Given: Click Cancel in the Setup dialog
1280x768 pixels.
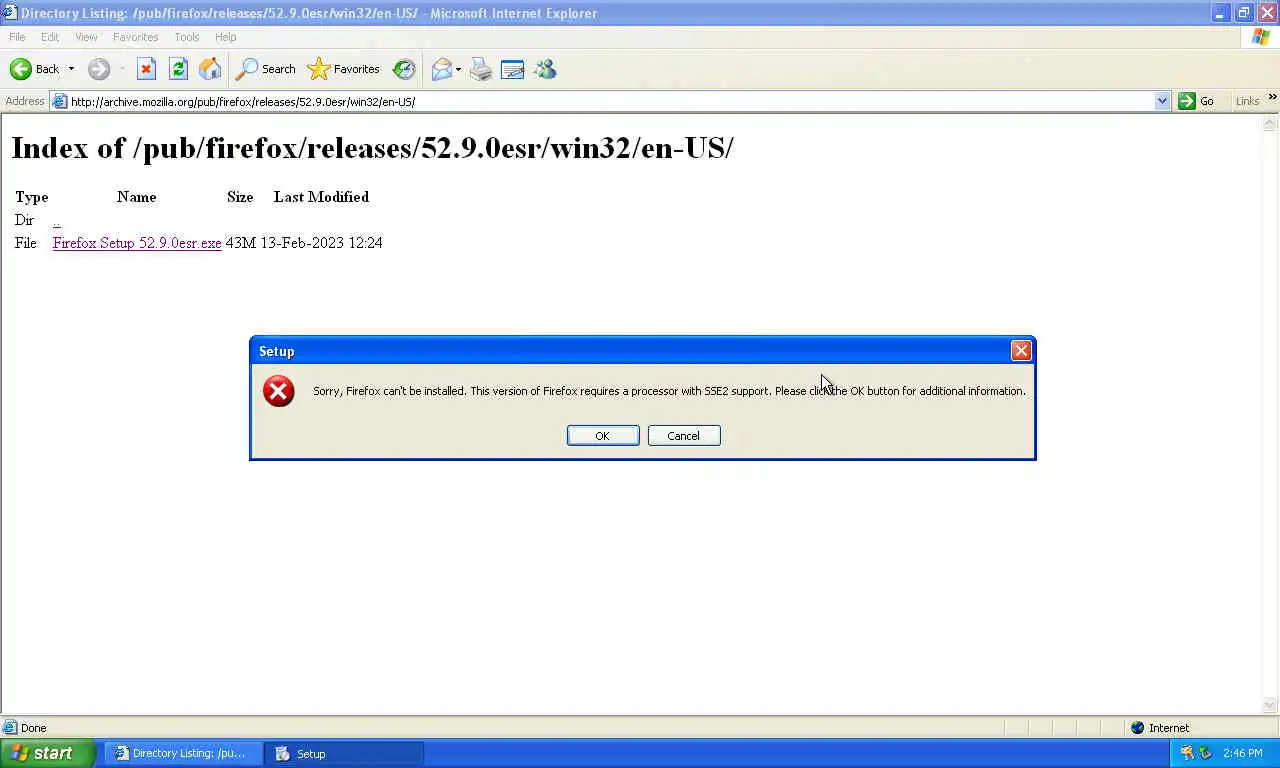Looking at the screenshot, I should click(684, 435).
